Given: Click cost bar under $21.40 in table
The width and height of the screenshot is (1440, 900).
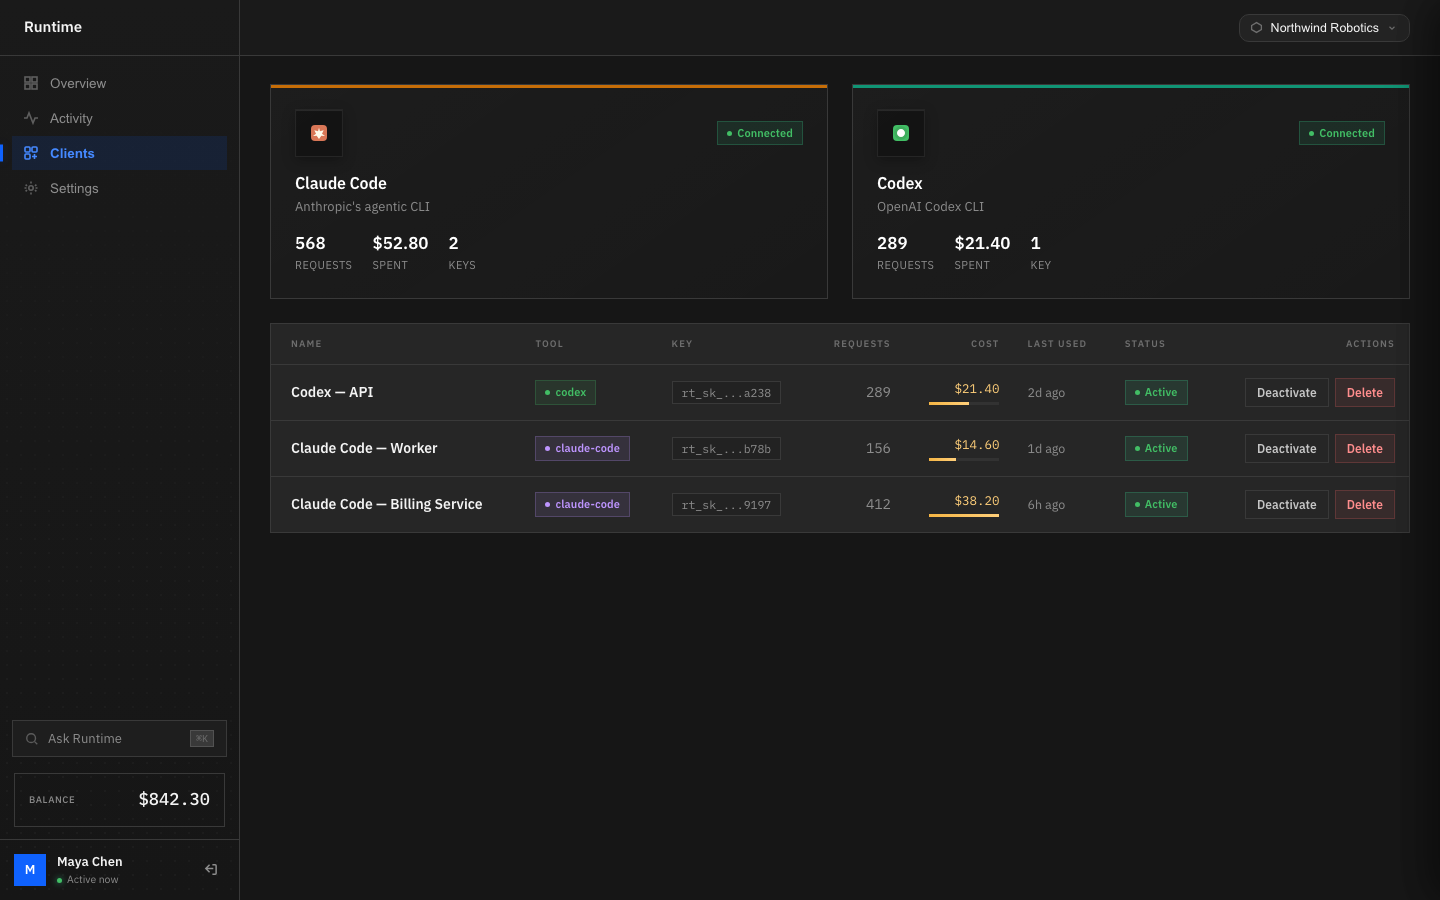Looking at the screenshot, I should tap(964, 403).
